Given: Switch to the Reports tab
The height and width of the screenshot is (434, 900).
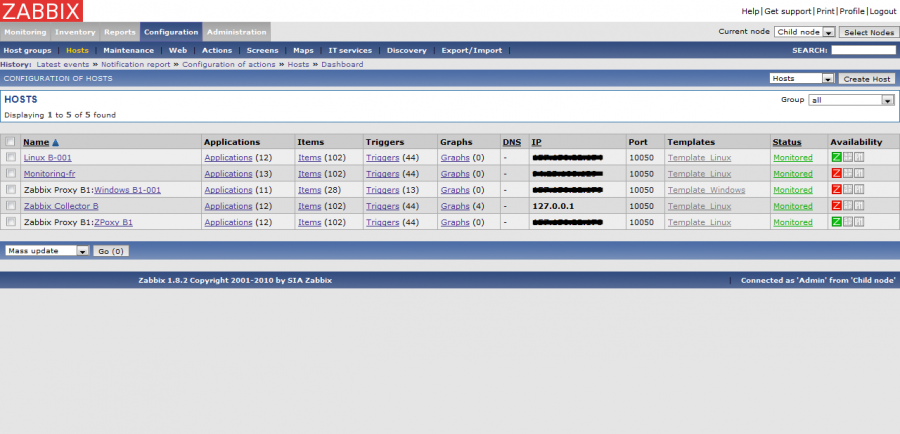Looking at the screenshot, I should point(120,32).
